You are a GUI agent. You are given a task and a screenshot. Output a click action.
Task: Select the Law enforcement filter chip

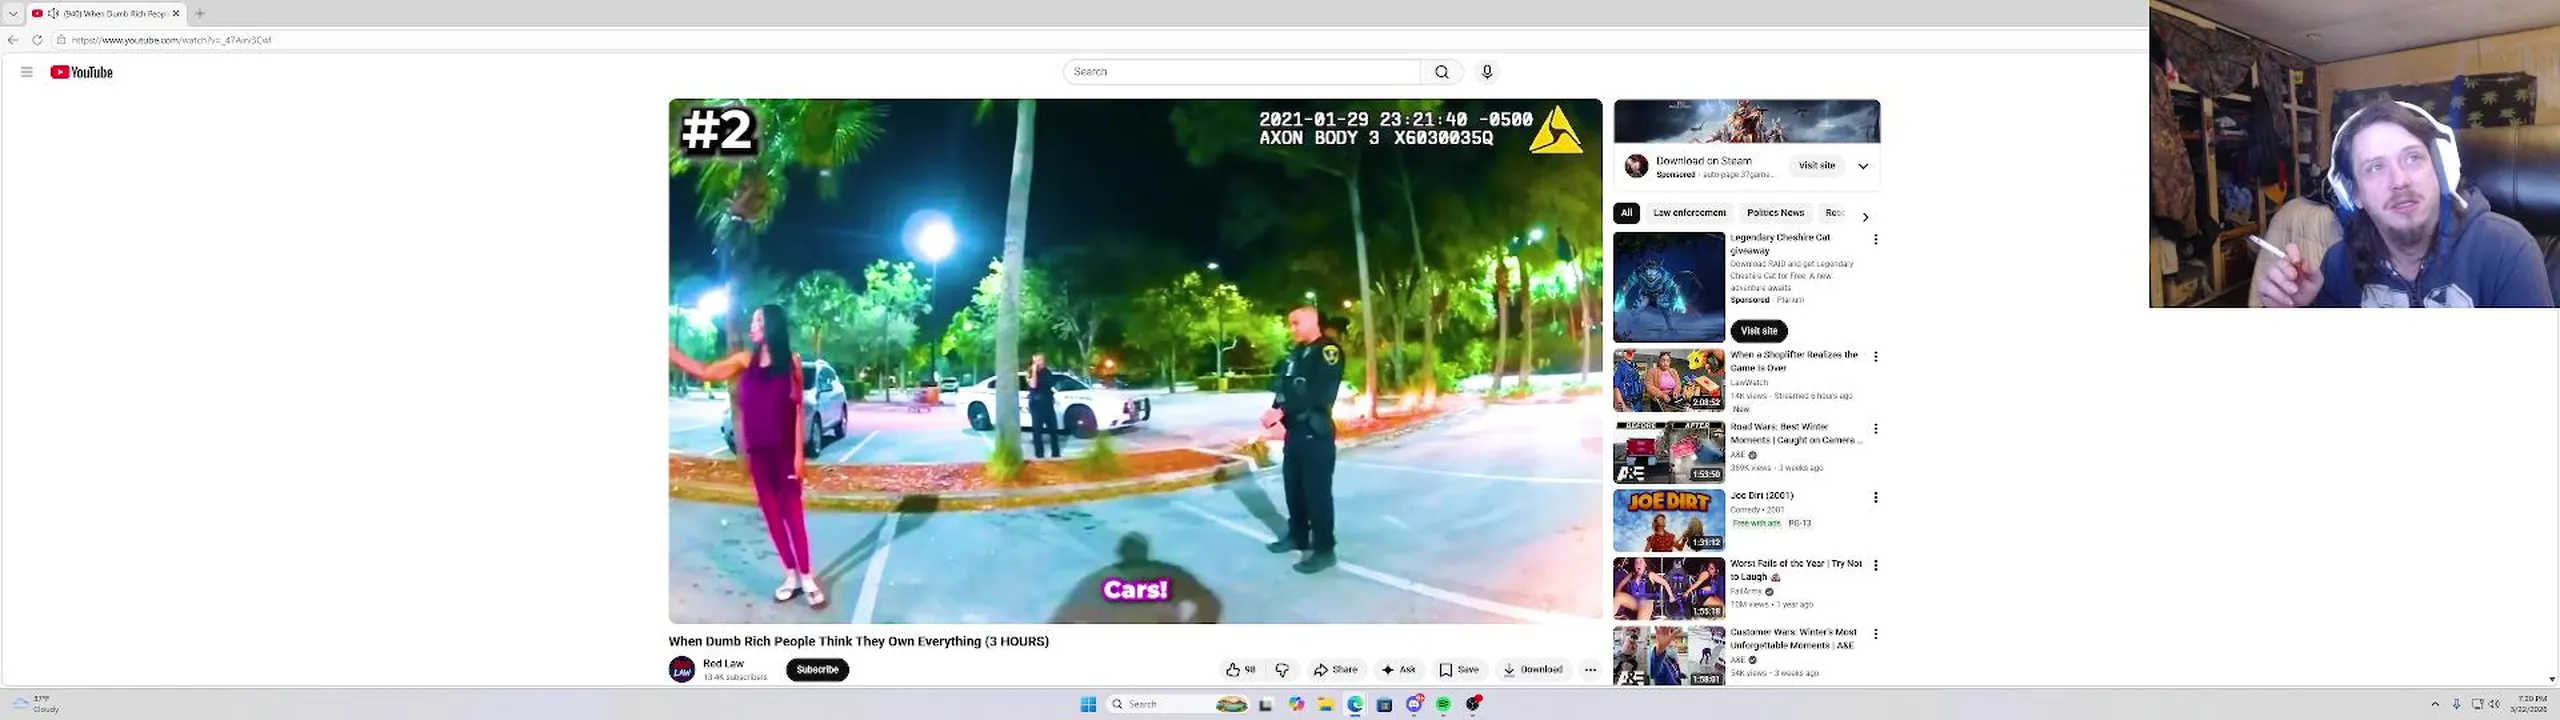click(1689, 213)
